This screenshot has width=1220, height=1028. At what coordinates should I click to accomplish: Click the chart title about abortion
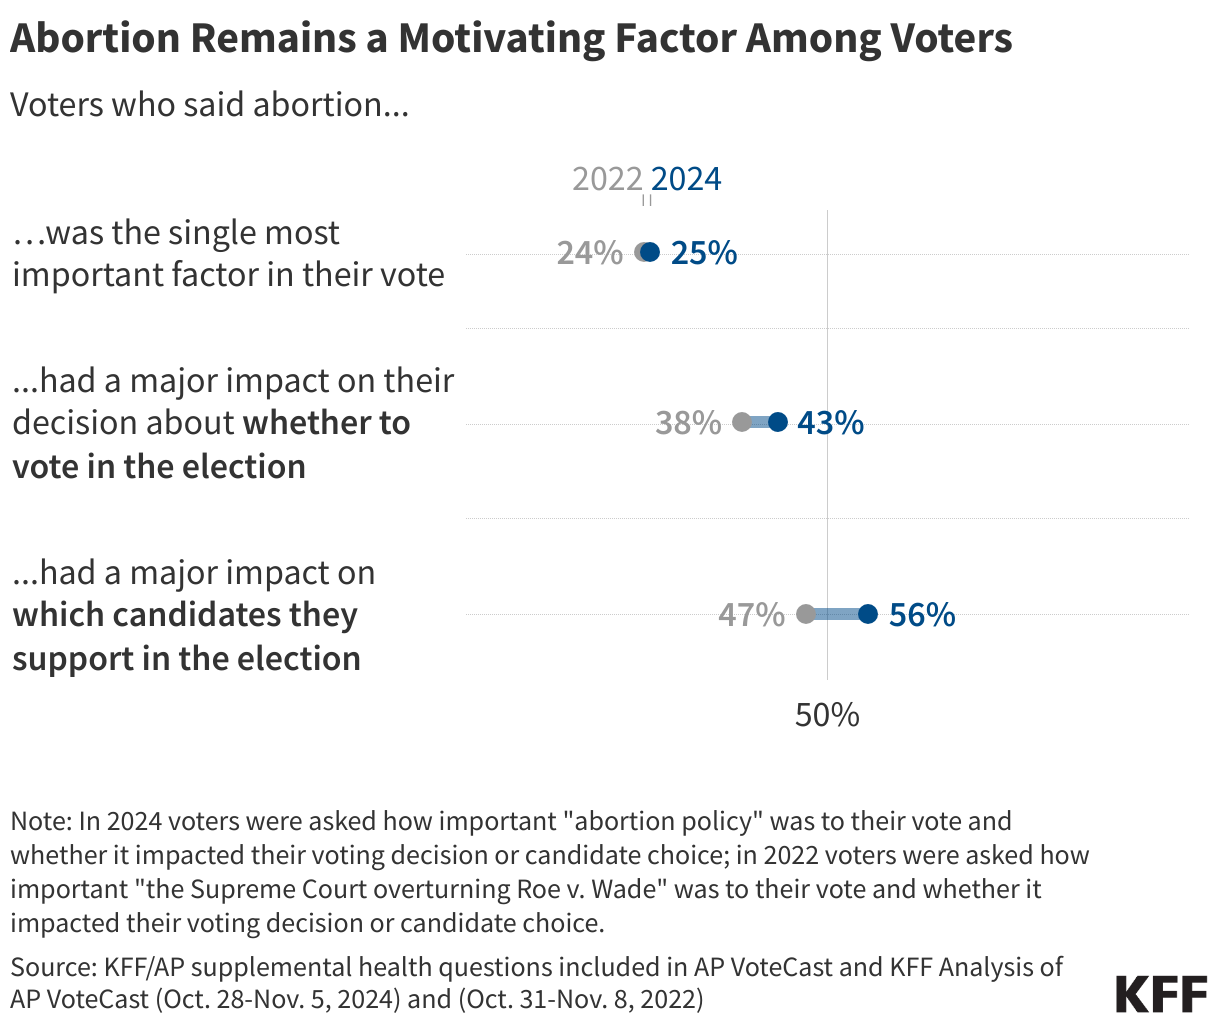[511, 38]
